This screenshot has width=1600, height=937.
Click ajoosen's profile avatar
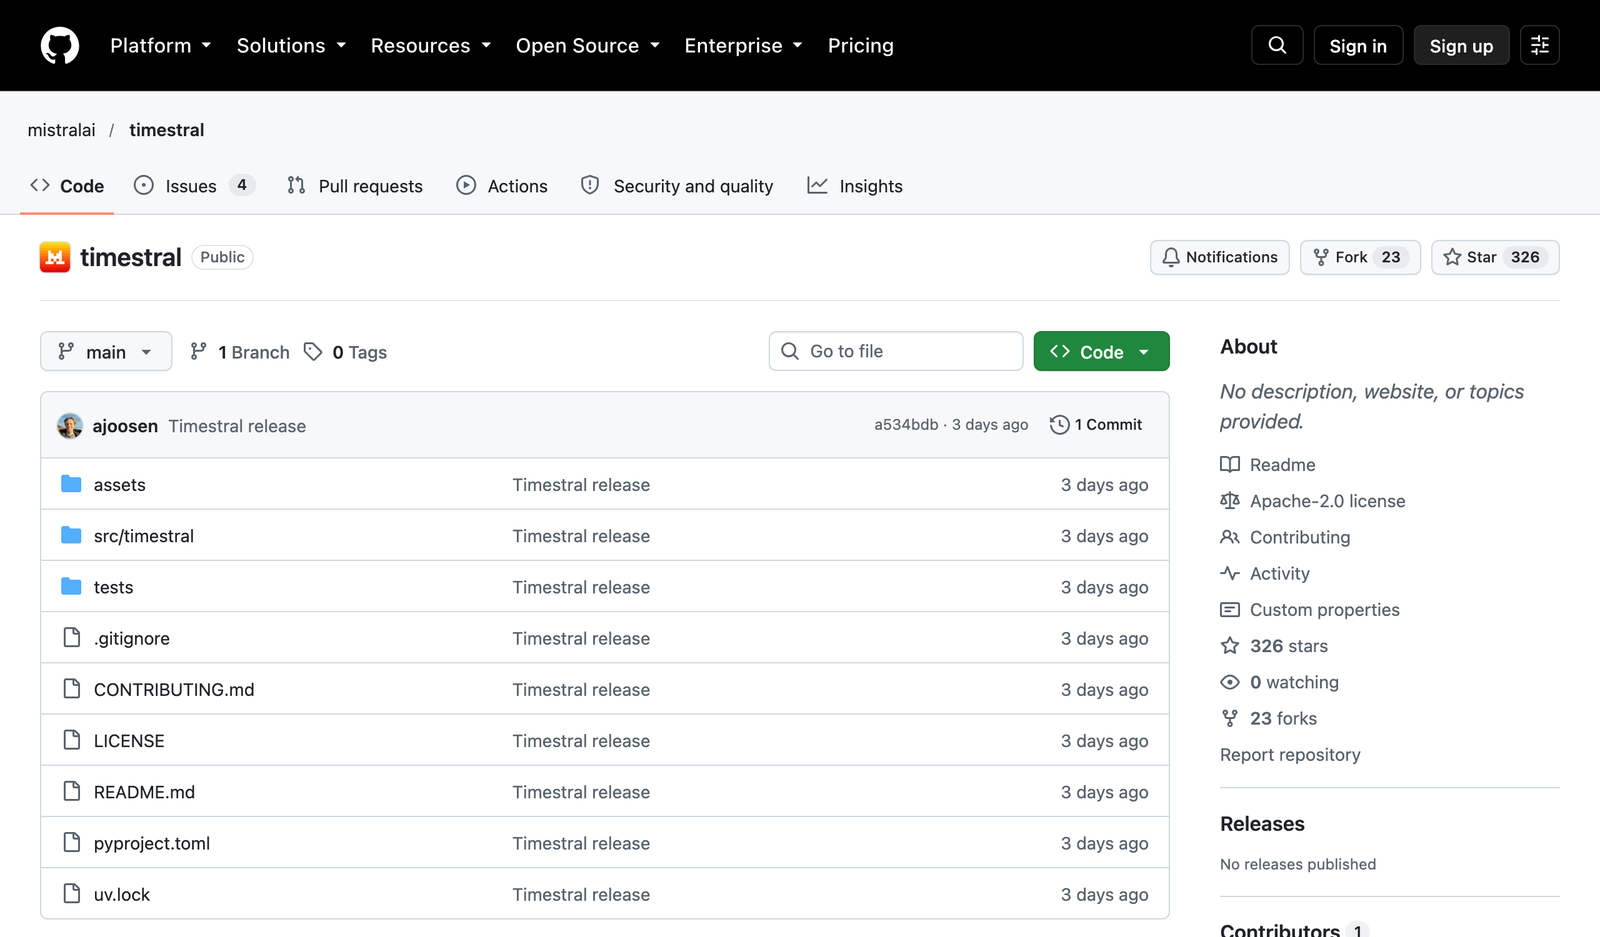(x=70, y=425)
